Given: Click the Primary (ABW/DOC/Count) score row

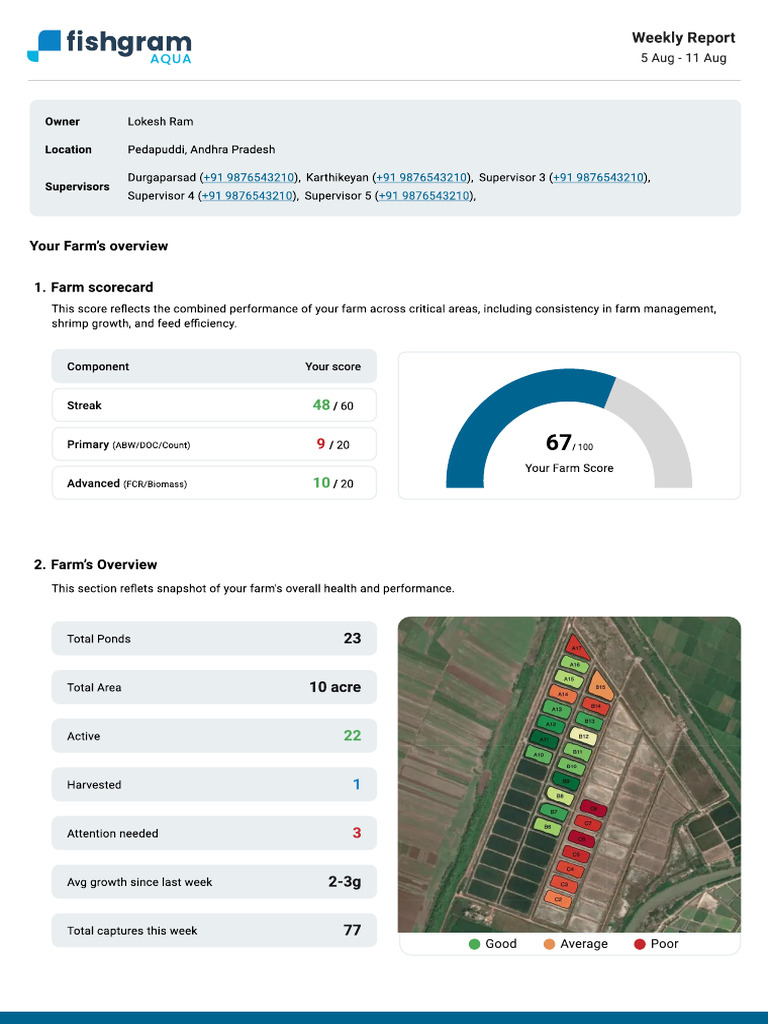Looking at the screenshot, I should [214, 444].
